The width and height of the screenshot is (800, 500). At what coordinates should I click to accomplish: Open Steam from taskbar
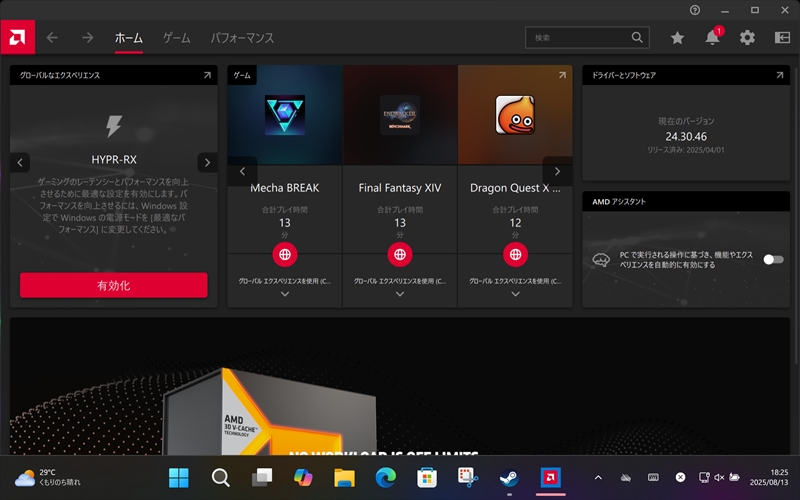pyautogui.click(x=509, y=478)
